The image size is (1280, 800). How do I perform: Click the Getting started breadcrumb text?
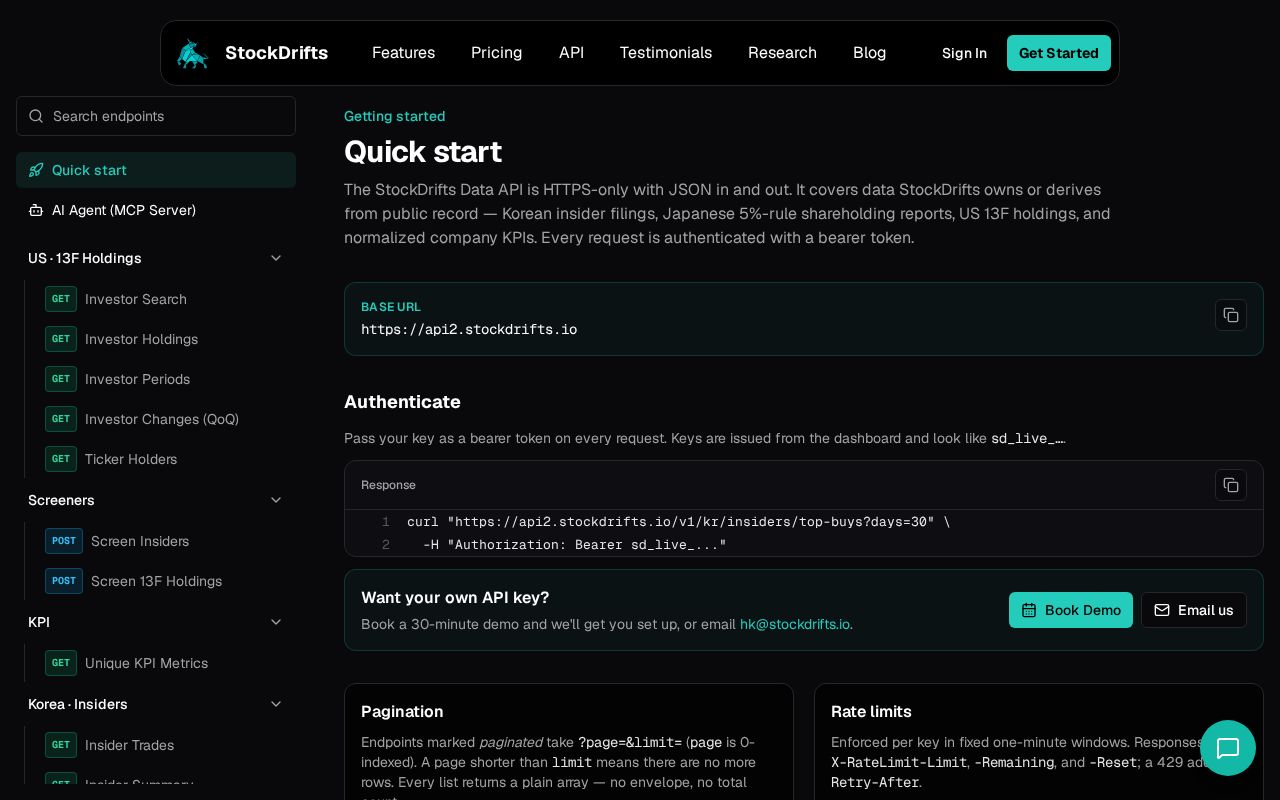(x=394, y=116)
